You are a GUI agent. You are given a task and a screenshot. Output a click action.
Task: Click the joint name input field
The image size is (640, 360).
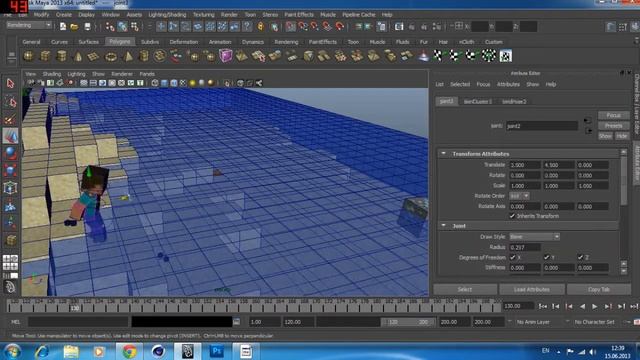pos(542,126)
